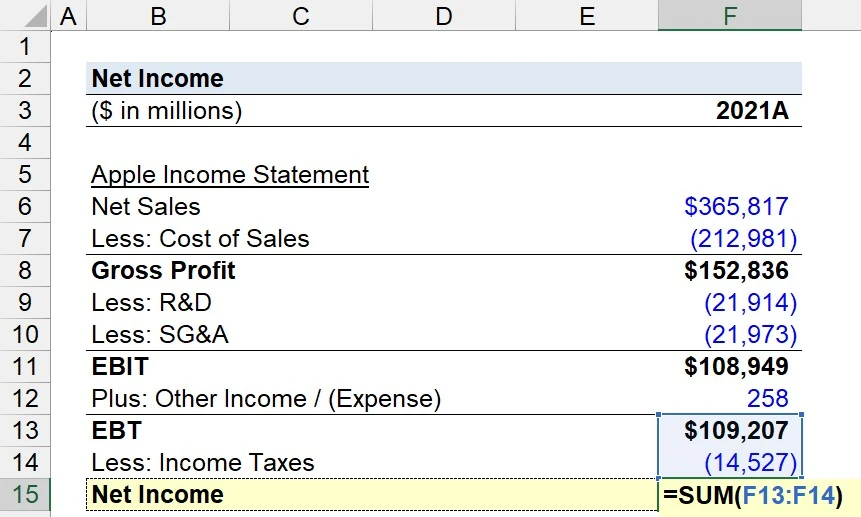
Task: Click the EBIT value $108,949
Action: (x=736, y=367)
